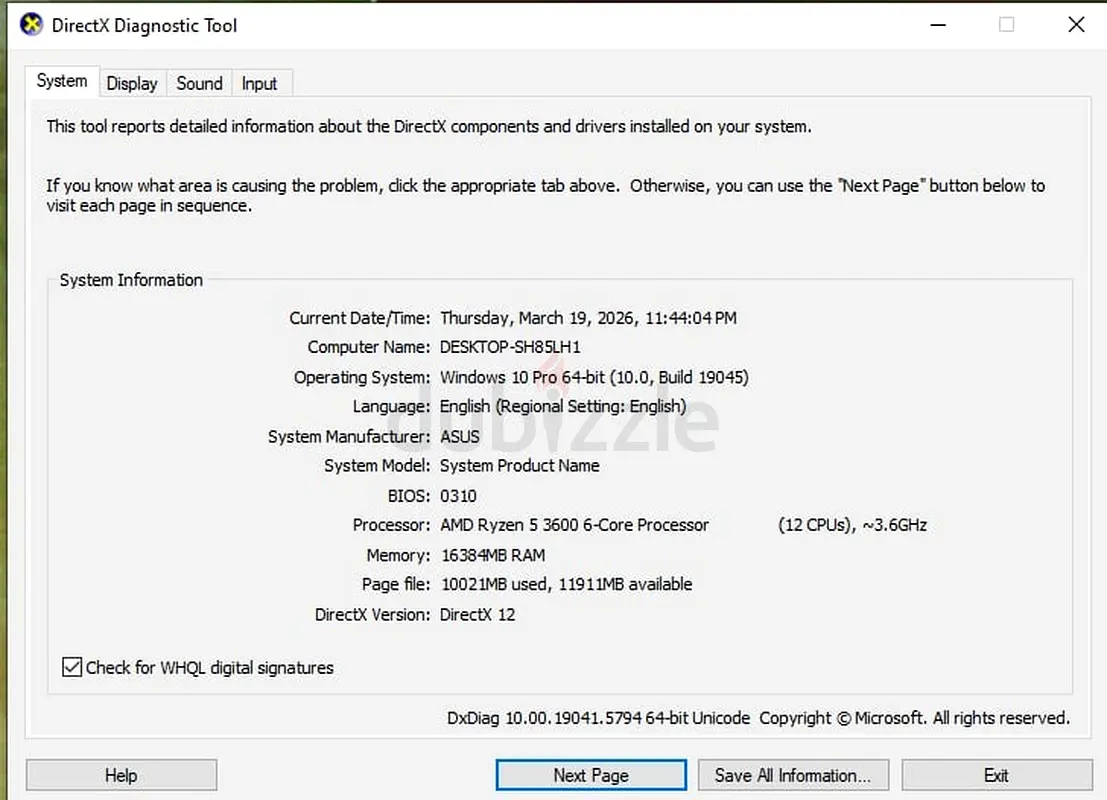Select the System tab

(x=62, y=82)
